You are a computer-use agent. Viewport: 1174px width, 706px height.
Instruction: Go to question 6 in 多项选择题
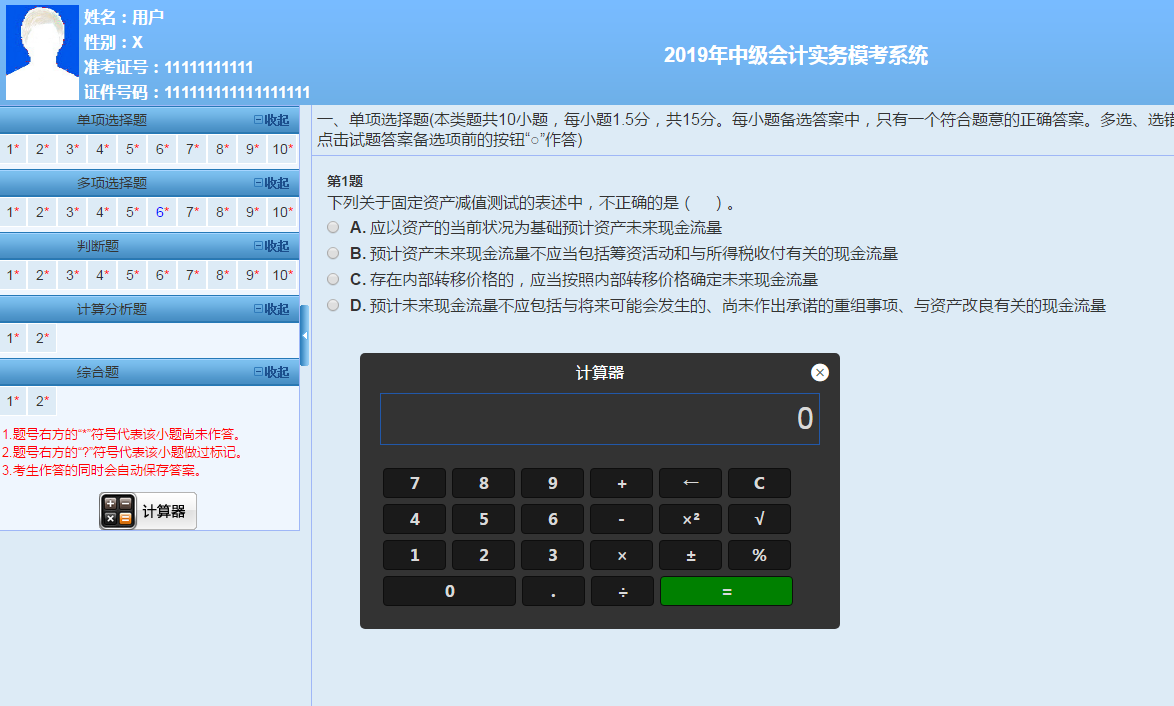(x=162, y=213)
